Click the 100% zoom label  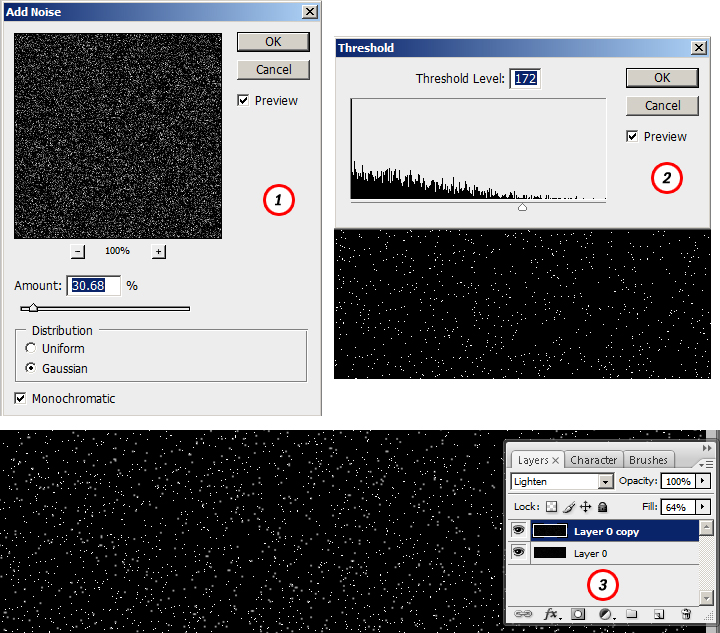(x=117, y=251)
